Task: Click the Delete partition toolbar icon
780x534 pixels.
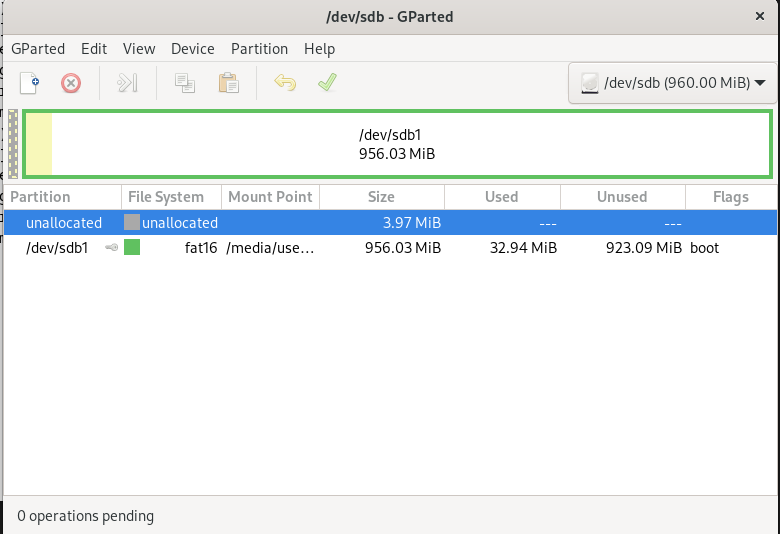Action: tap(71, 83)
